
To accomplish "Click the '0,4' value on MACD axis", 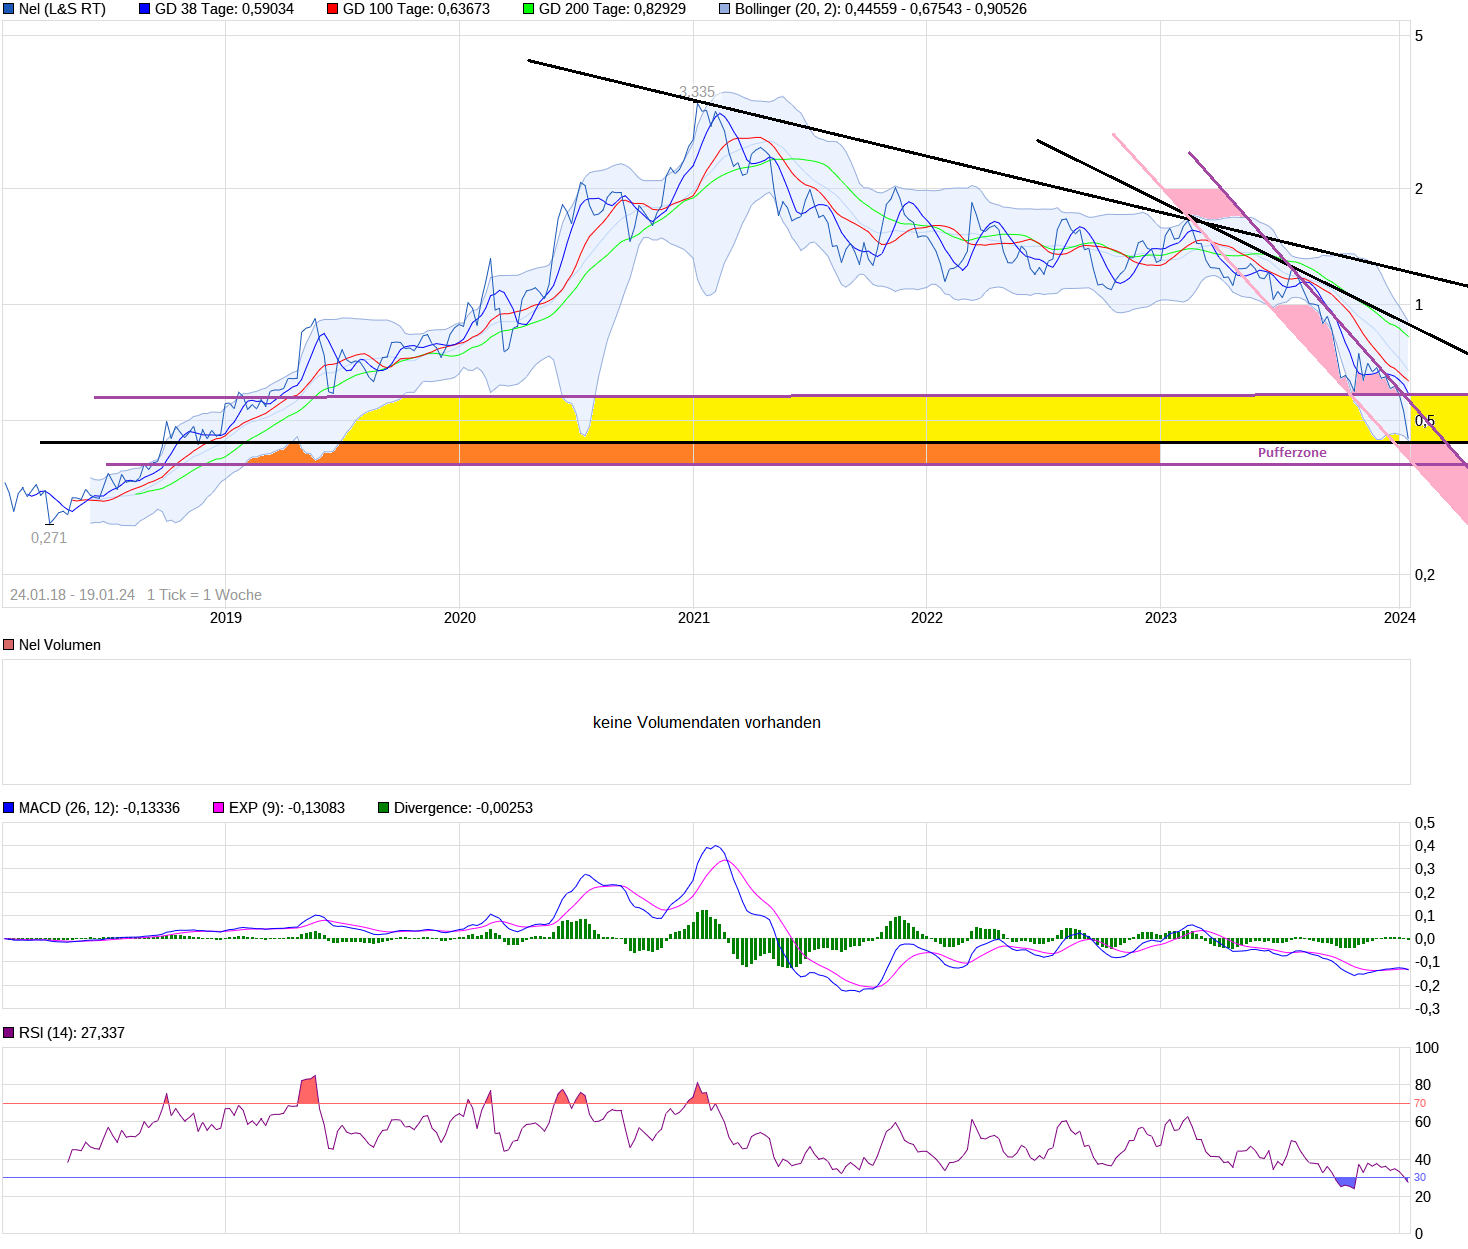I will tap(1425, 846).
